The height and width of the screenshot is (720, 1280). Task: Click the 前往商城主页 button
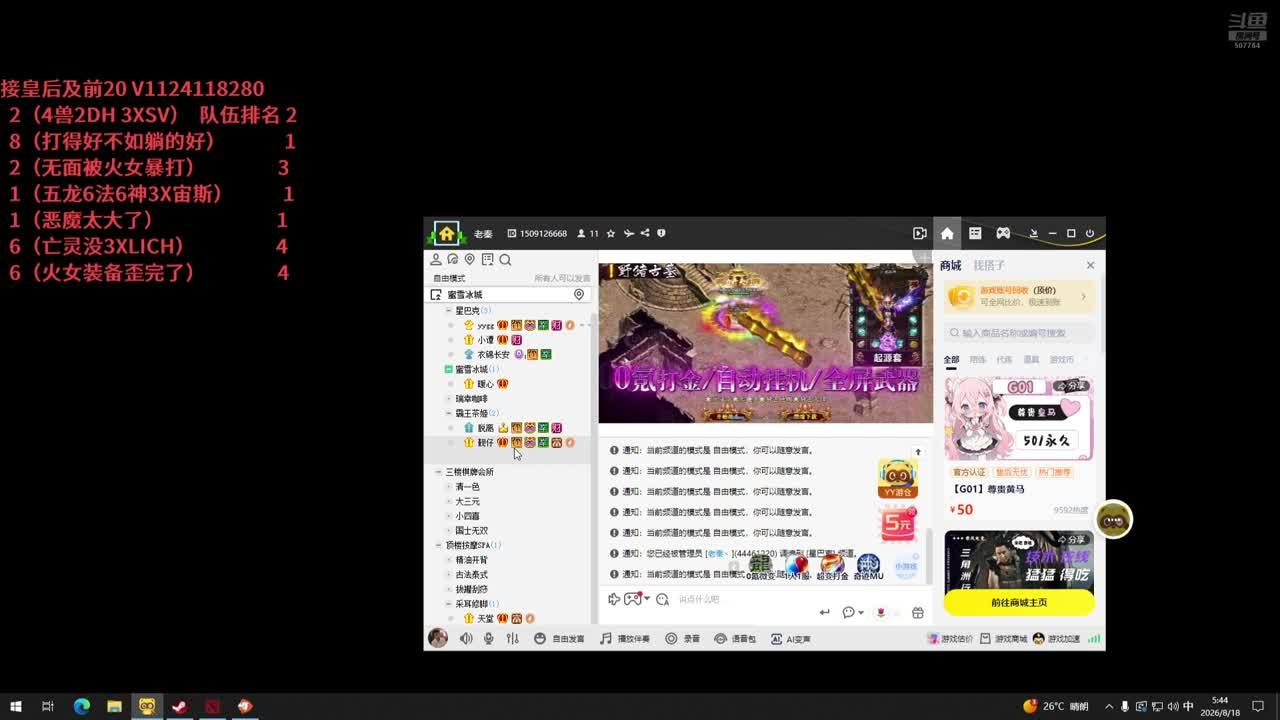coord(1019,602)
